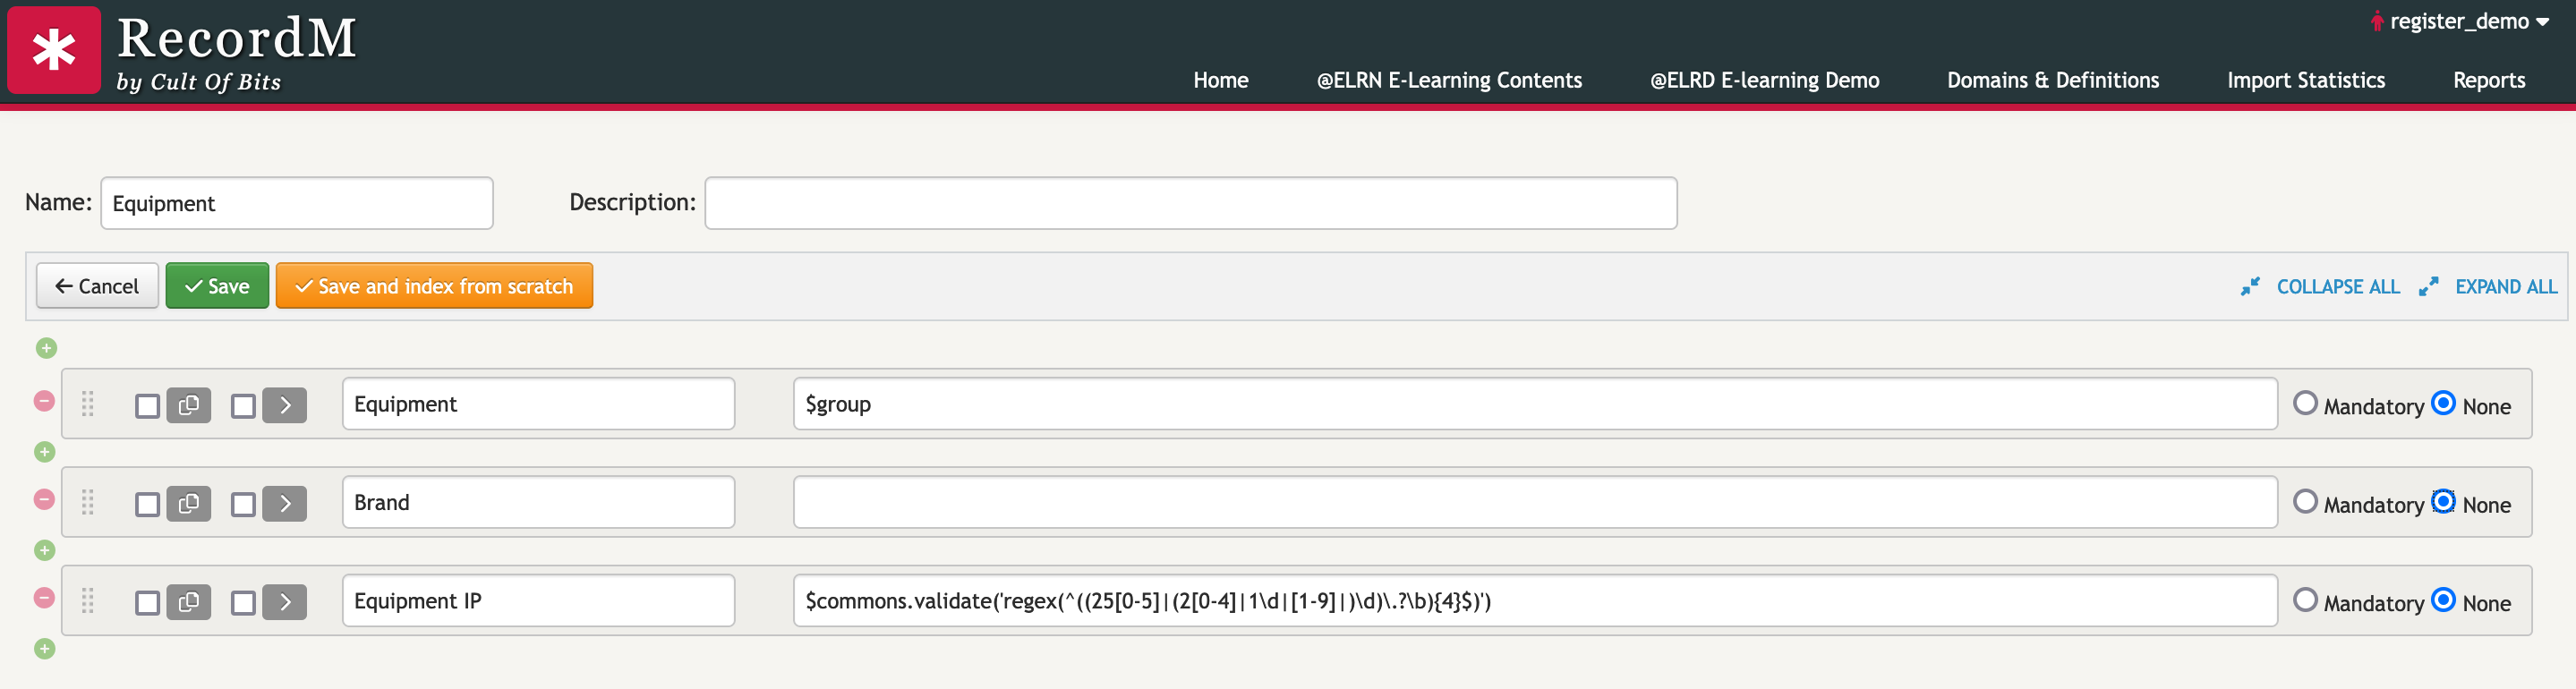Screen dimensions: 2576x689
Task: Click the Cancel button
Action: pos(97,286)
